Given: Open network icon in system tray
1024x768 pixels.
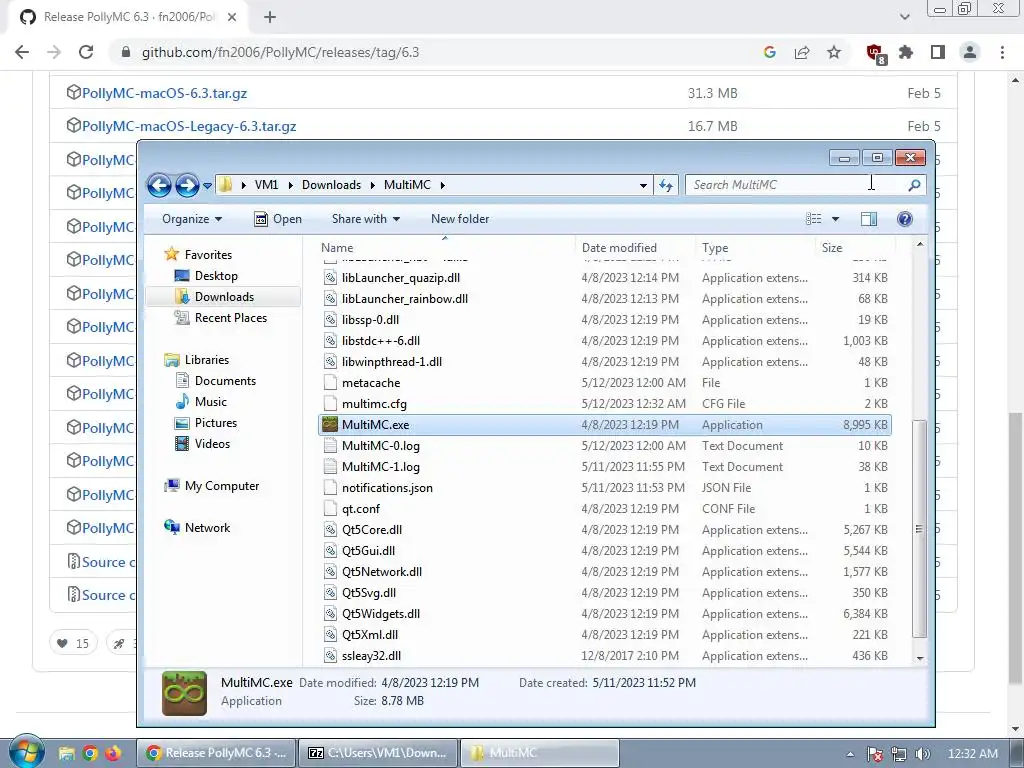Looking at the screenshot, I should 899,754.
